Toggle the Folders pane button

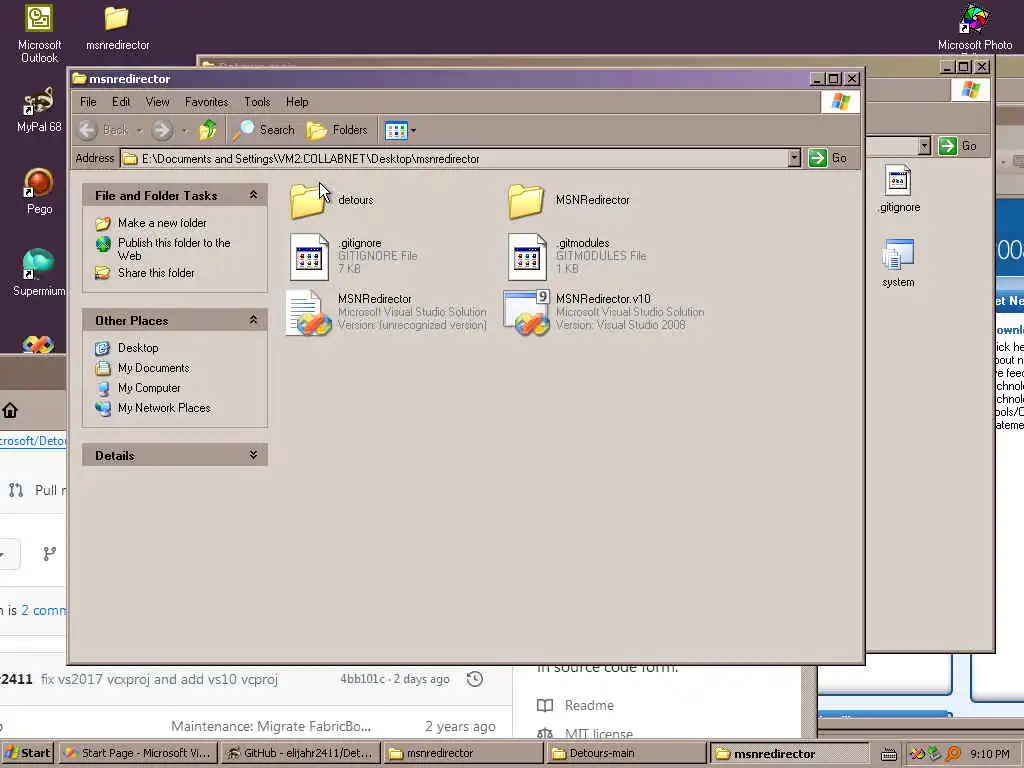338,130
